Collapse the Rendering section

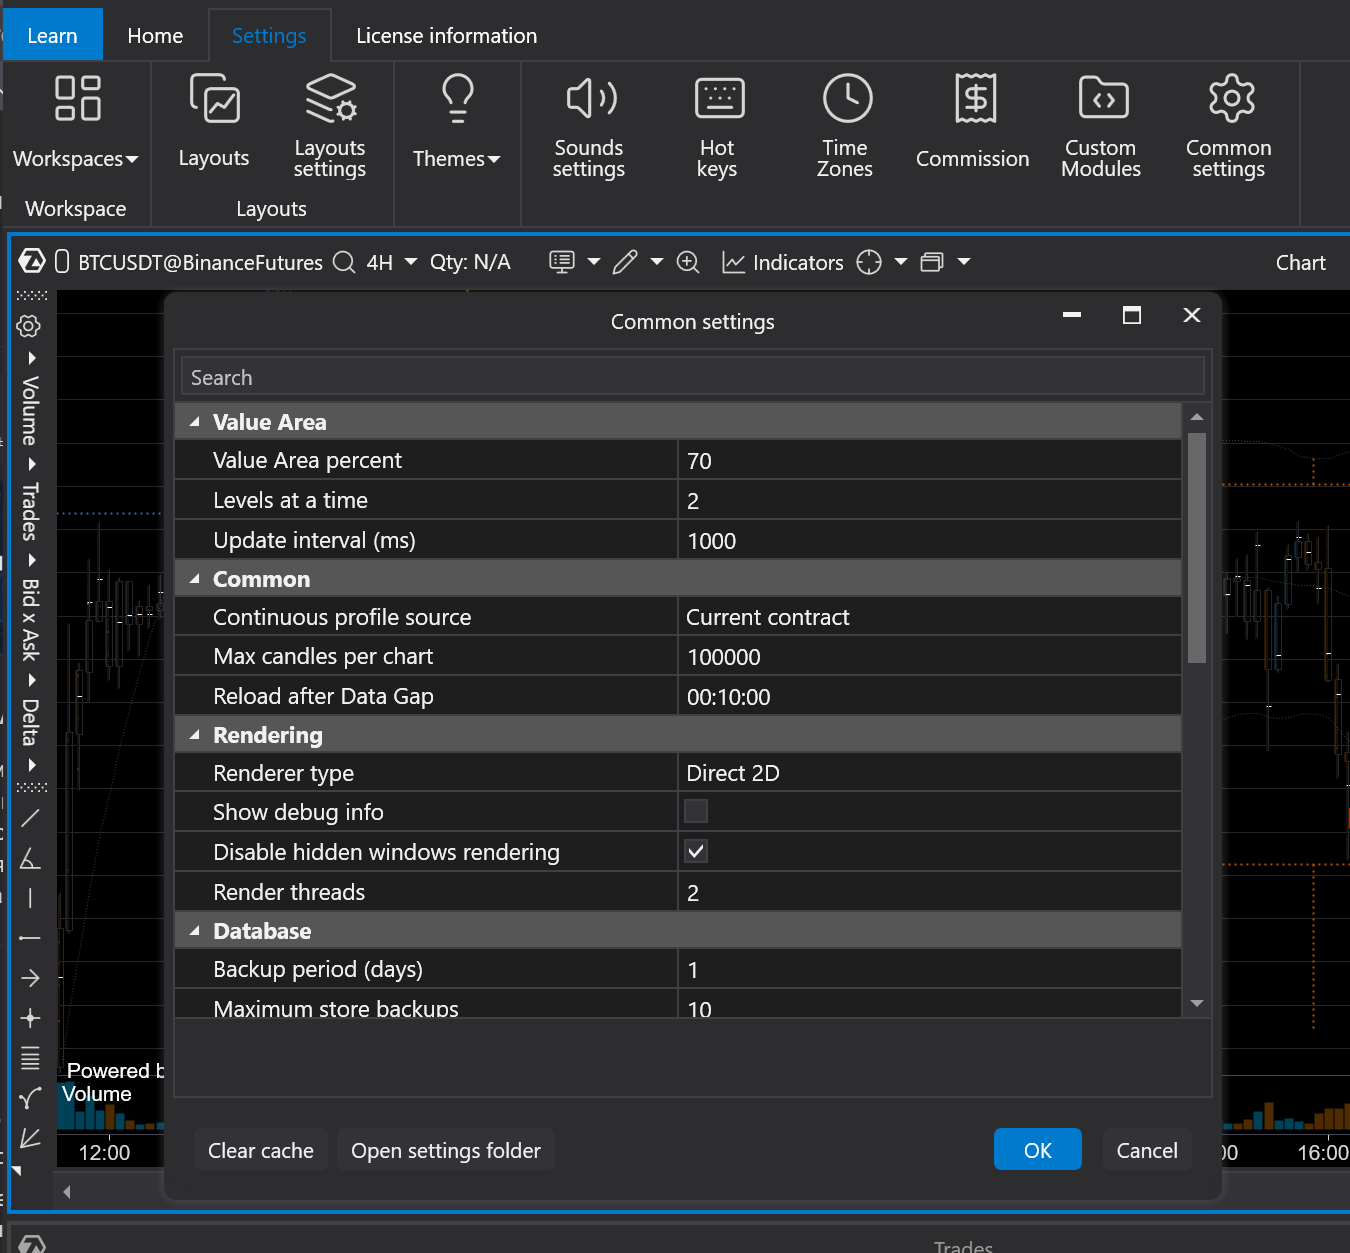pos(195,735)
